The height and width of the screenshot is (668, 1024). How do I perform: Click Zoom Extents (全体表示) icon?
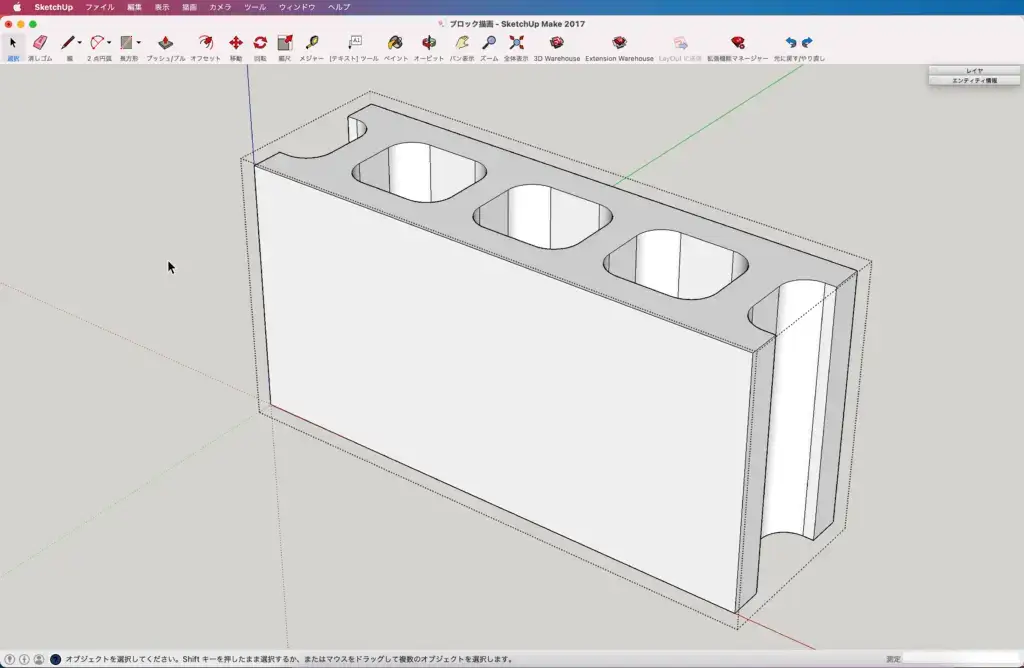pos(516,43)
